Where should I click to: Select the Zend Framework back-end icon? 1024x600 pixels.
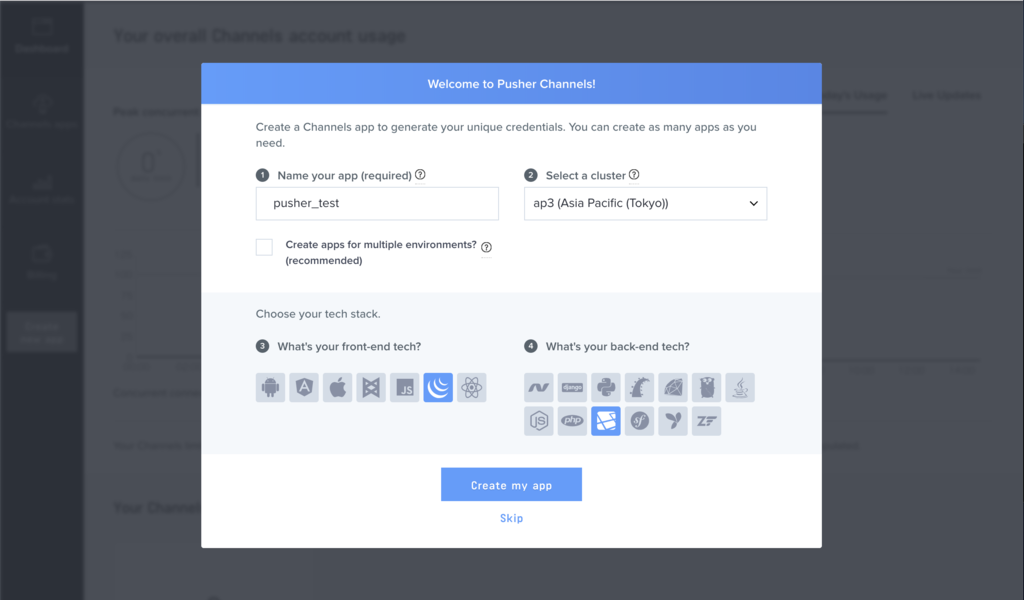point(707,421)
